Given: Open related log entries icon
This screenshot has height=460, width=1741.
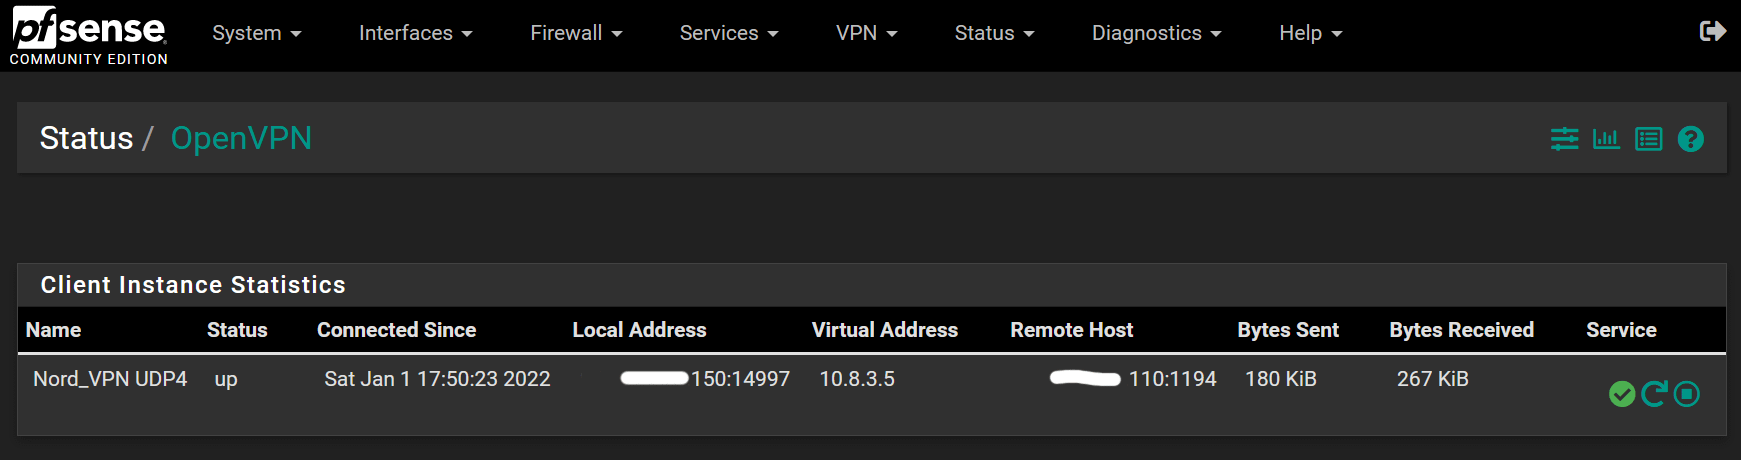Looking at the screenshot, I should click(1648, 139).
